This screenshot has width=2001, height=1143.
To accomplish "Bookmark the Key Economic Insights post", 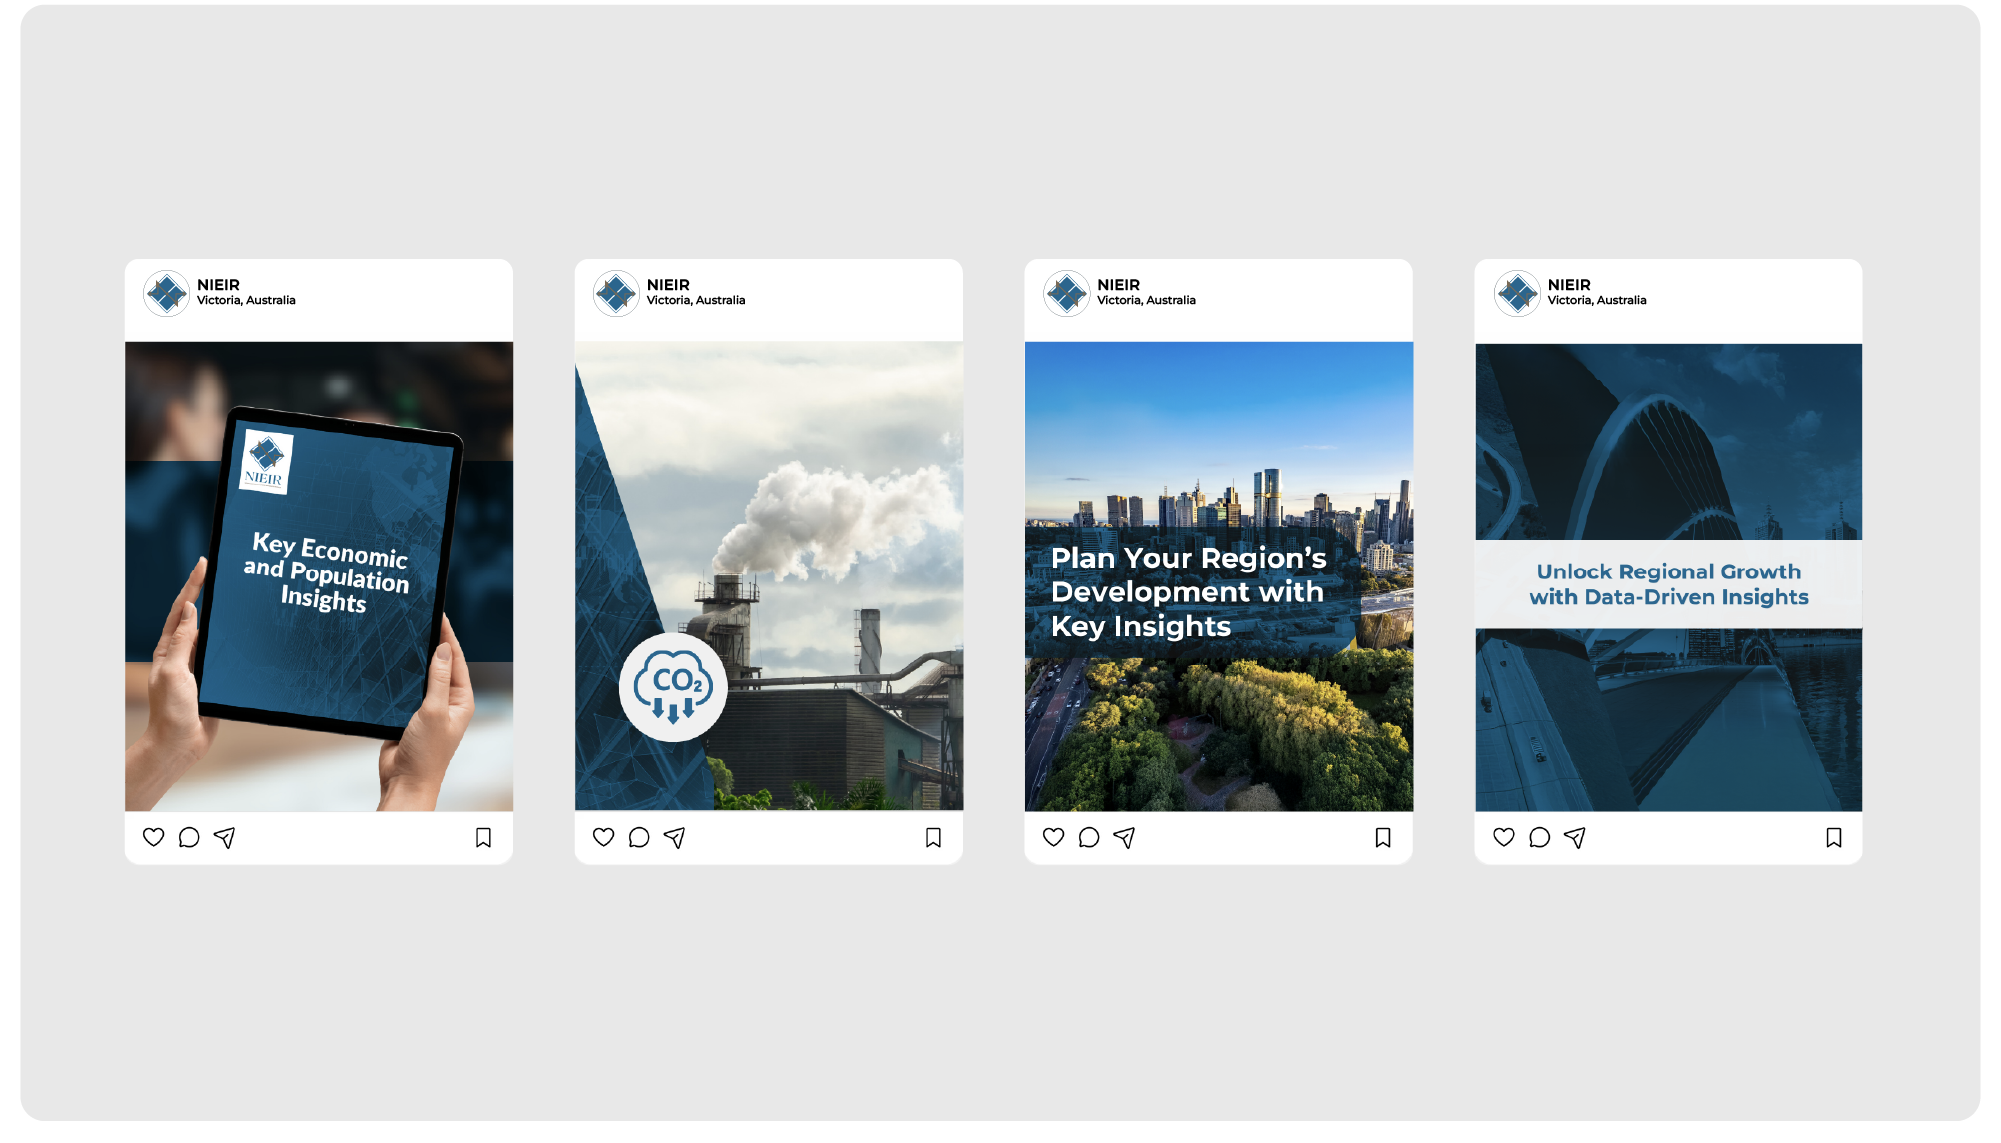I will (x=483, y=837).
